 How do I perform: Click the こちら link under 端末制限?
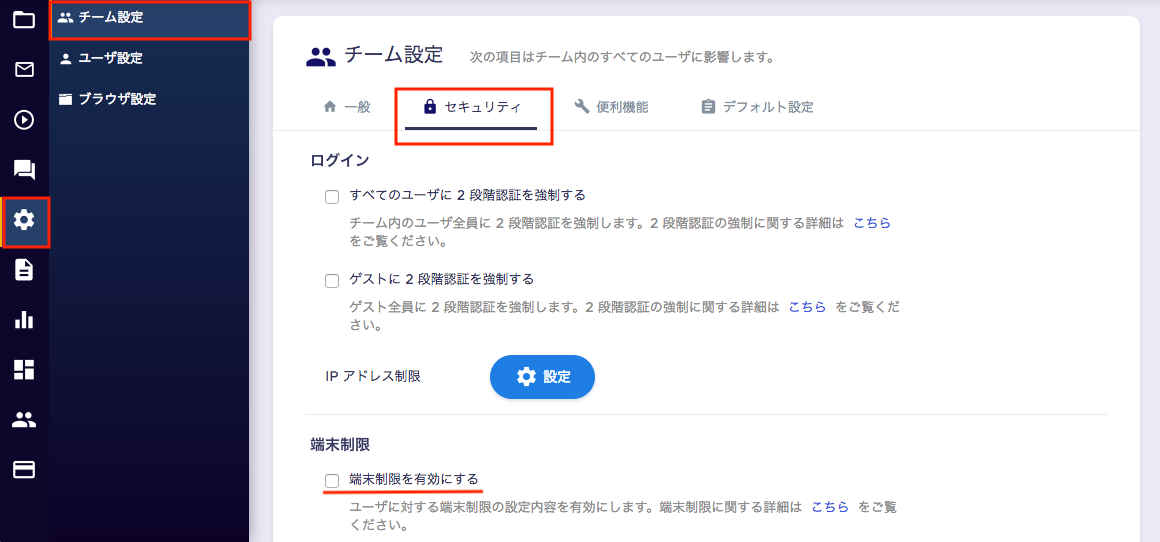point(829,507)
